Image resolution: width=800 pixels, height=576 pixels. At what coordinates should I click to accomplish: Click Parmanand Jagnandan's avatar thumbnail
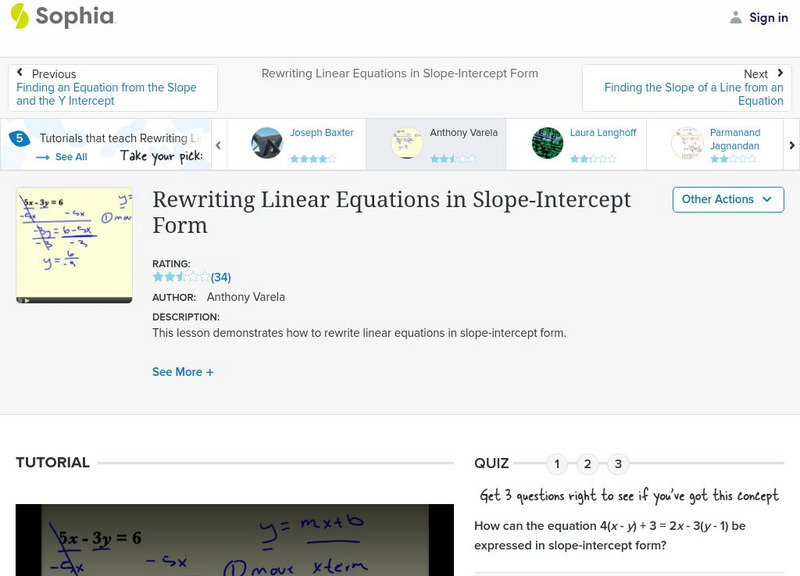(x=687, y=143)
